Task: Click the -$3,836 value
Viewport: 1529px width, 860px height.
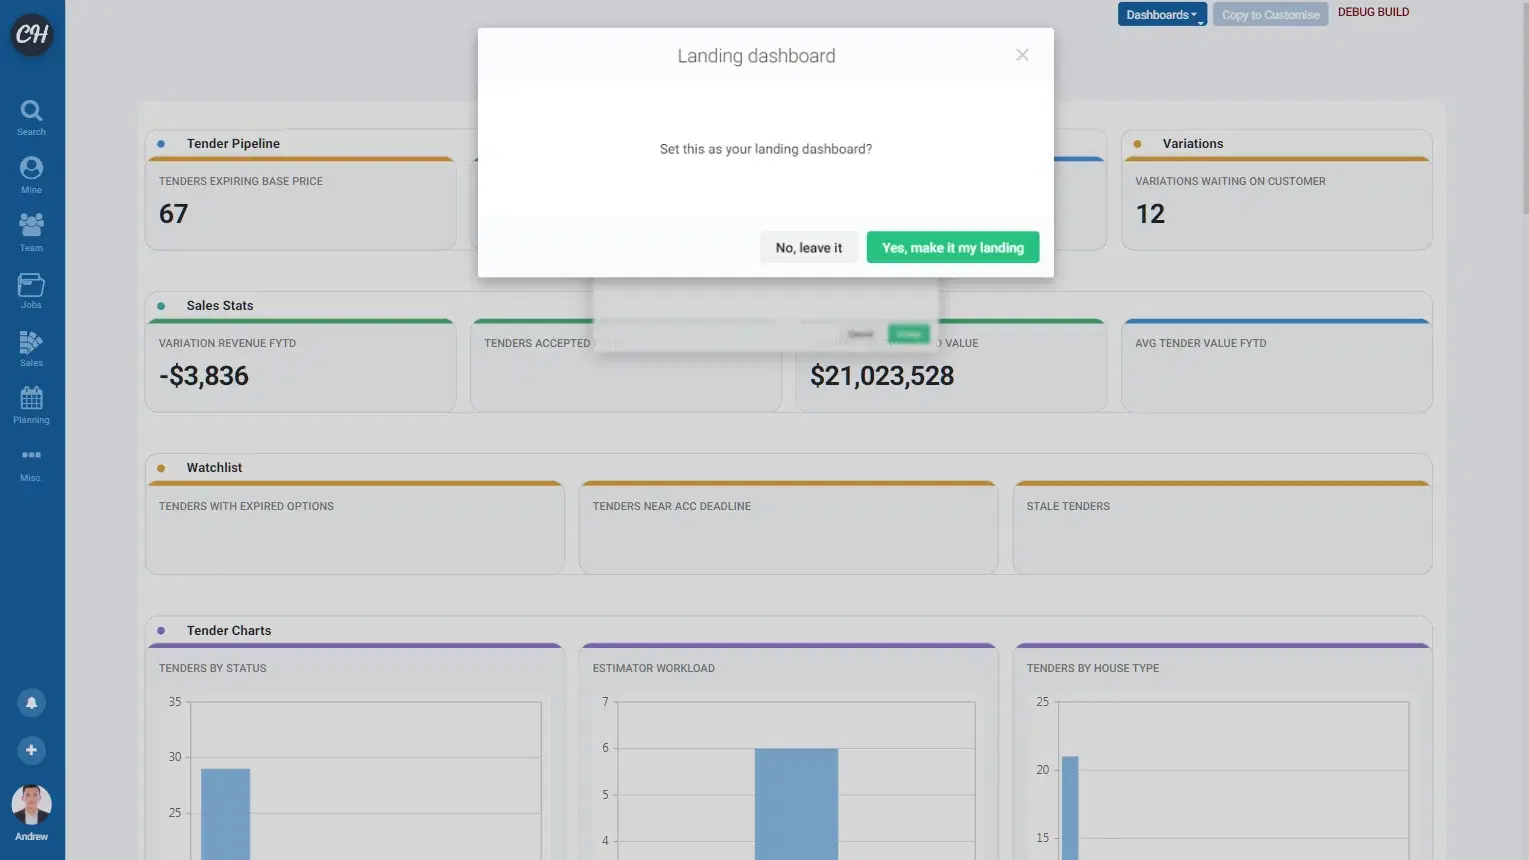Action: pyautogui.click(x=204, y=376)
